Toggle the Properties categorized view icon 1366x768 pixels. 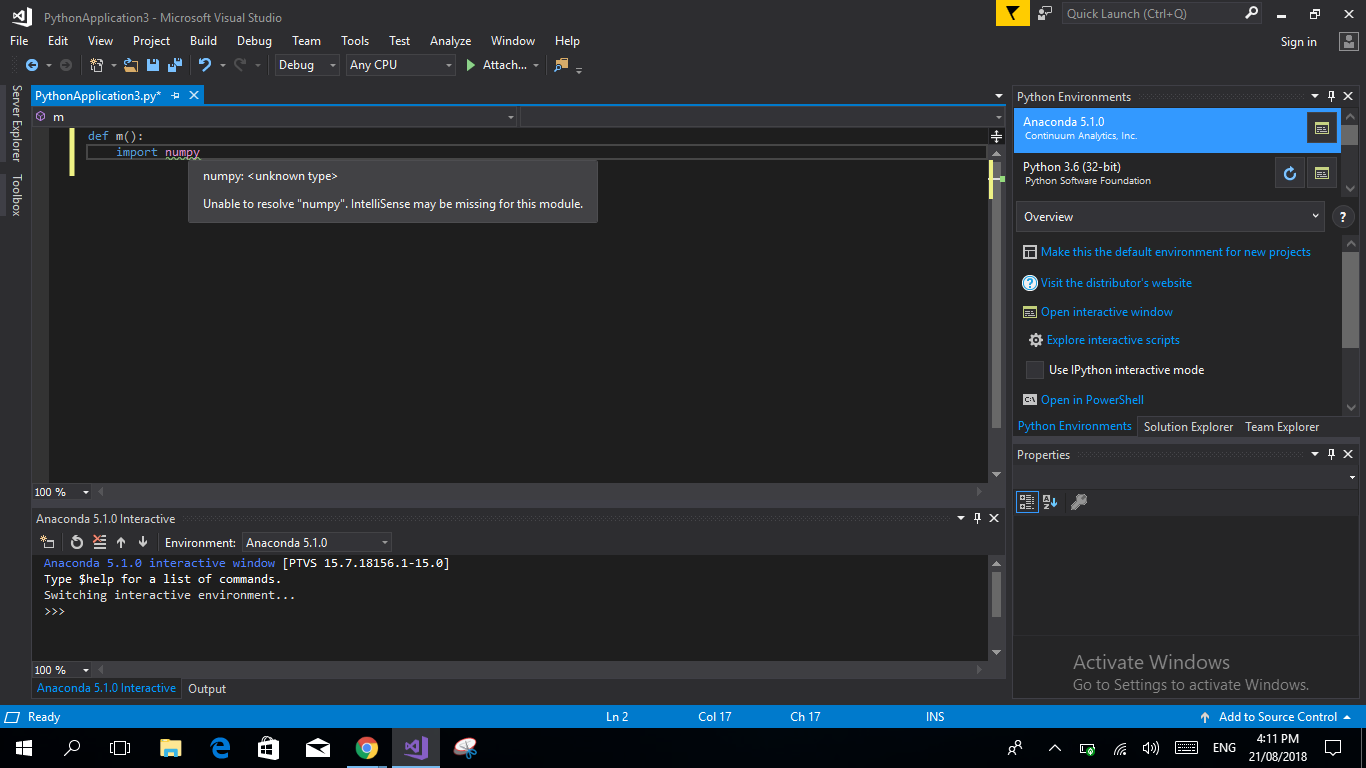tap(1027, 501)
